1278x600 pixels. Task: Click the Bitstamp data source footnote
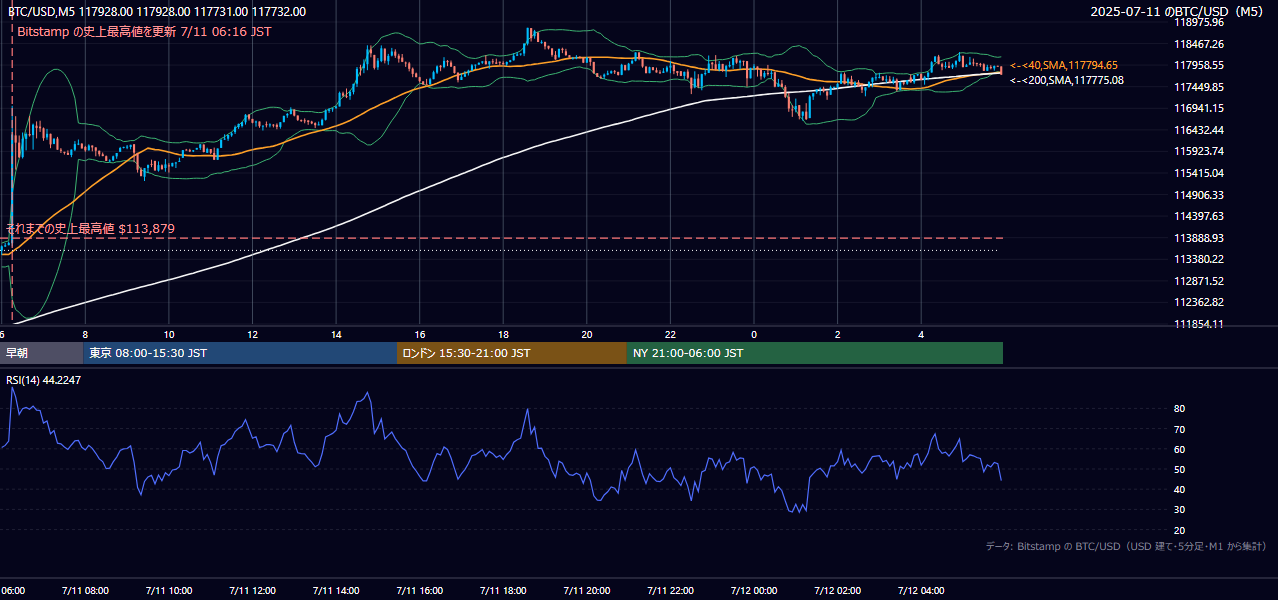pyautogui.click(x=1126, y=546)
